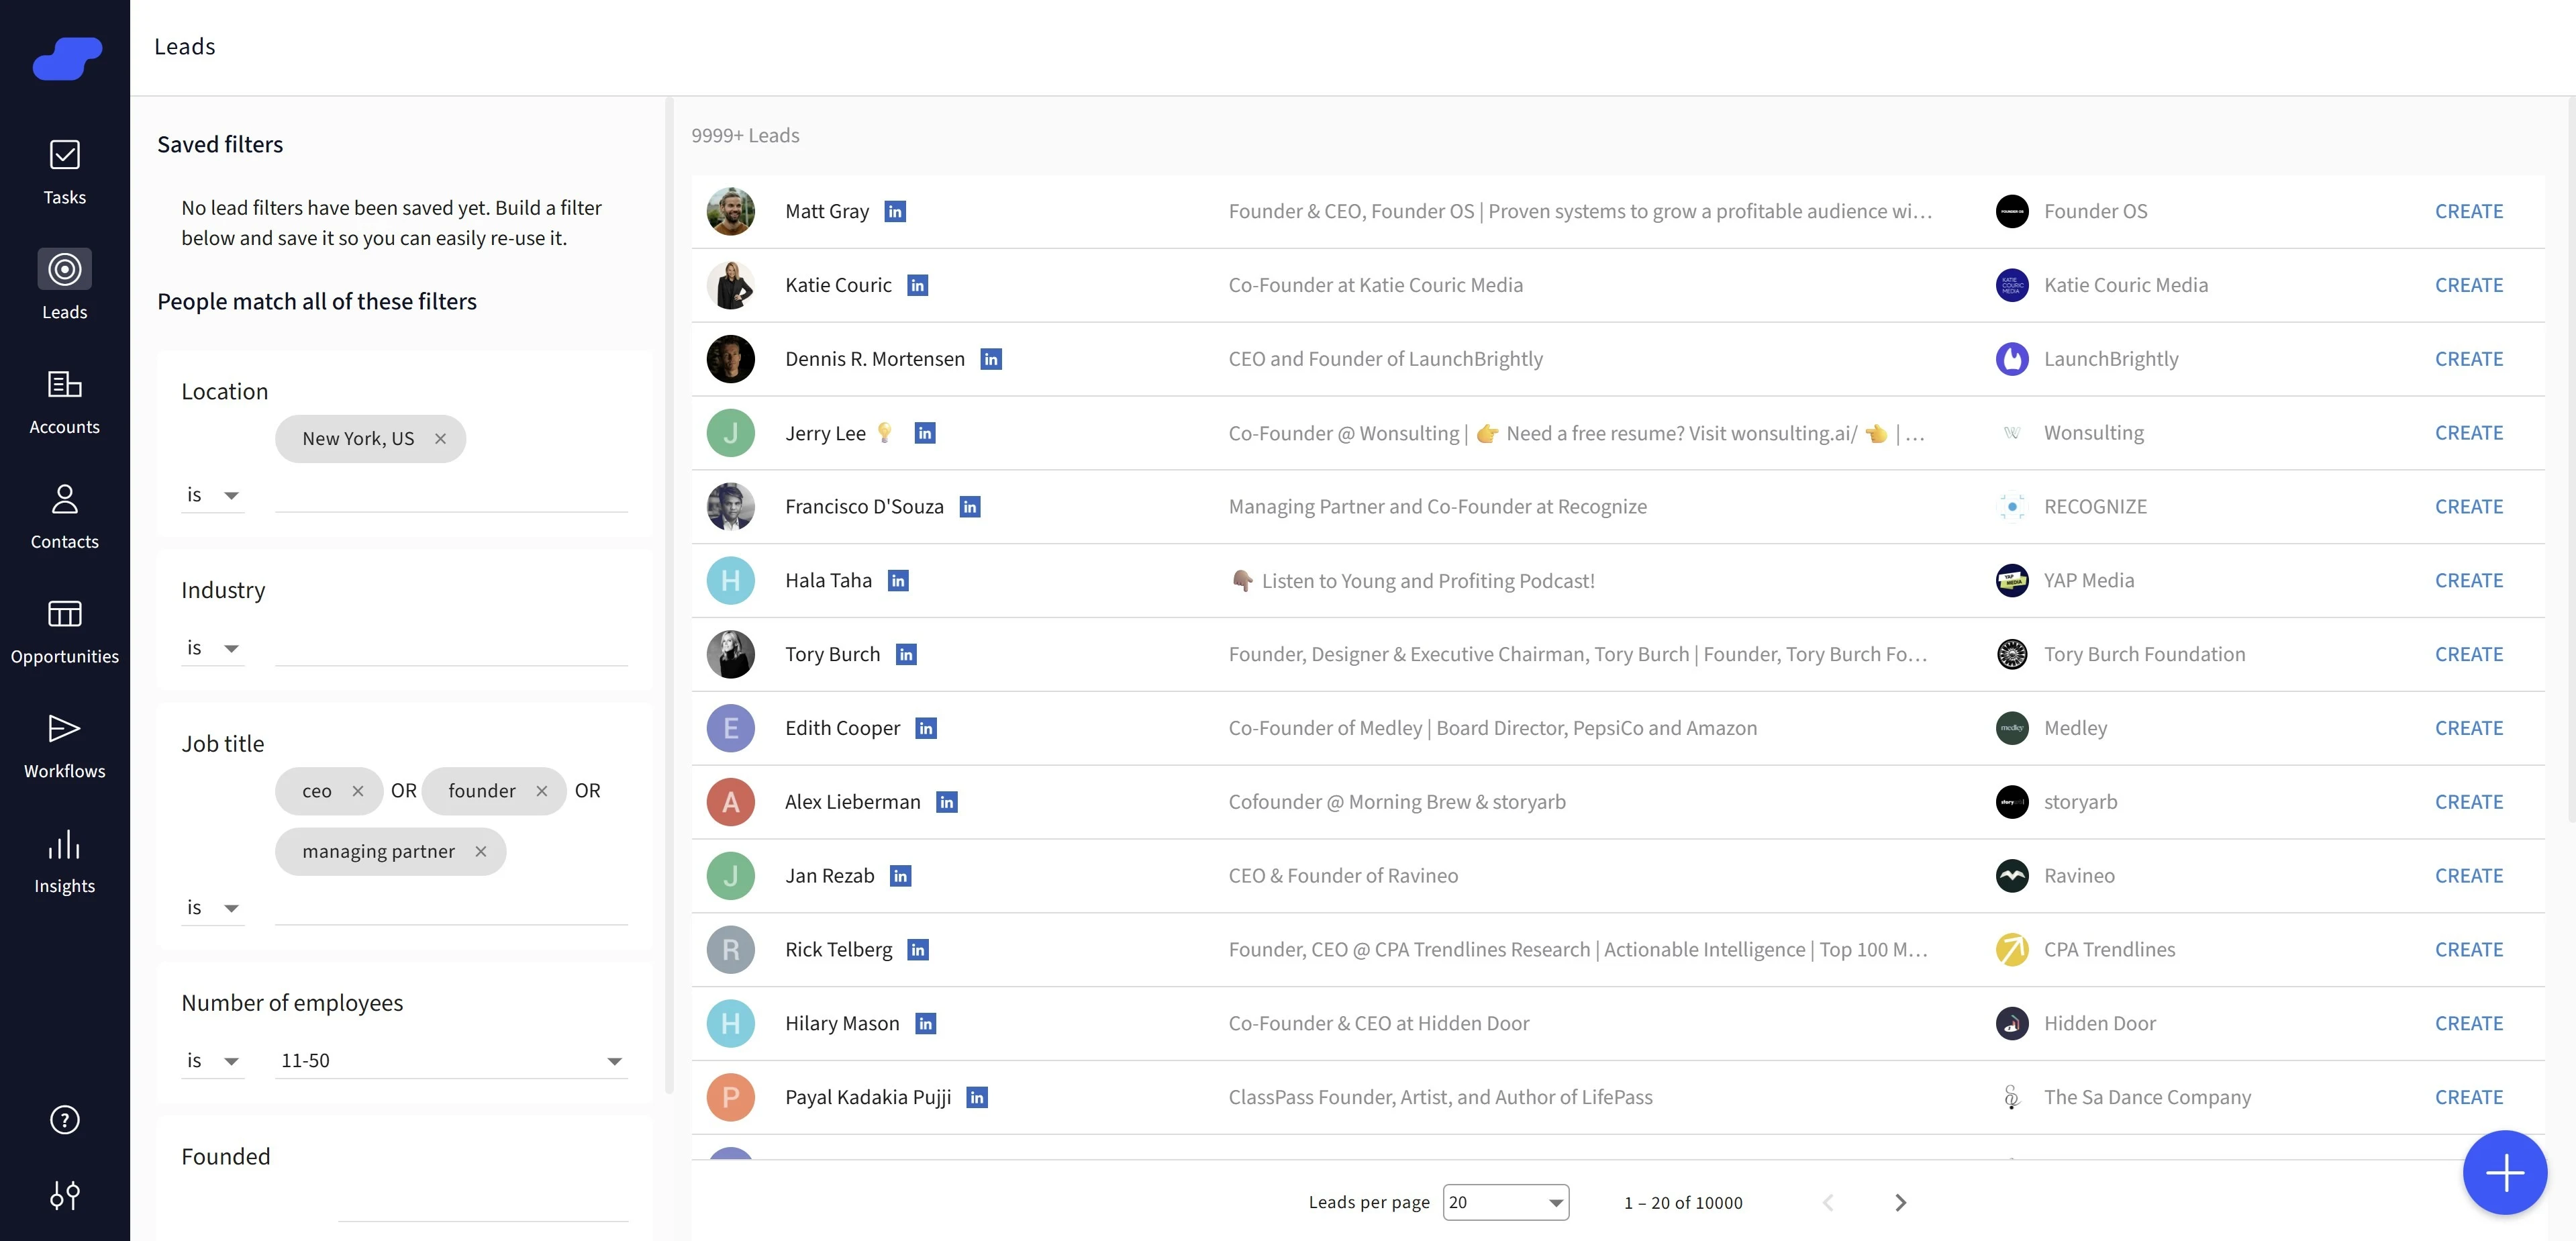Click the CPA Trendlines company logo
2576x1241 pixels.
[x=2012, y=950]
